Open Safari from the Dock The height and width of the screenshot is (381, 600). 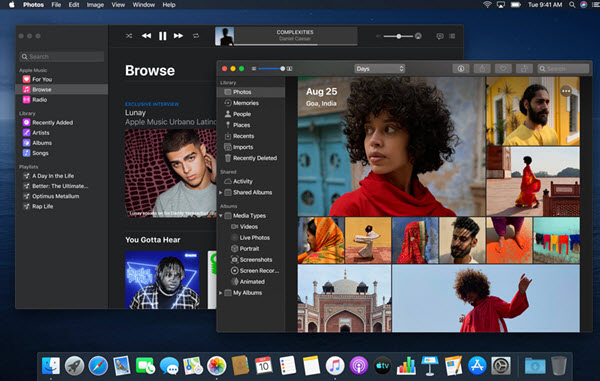point(98,366)
